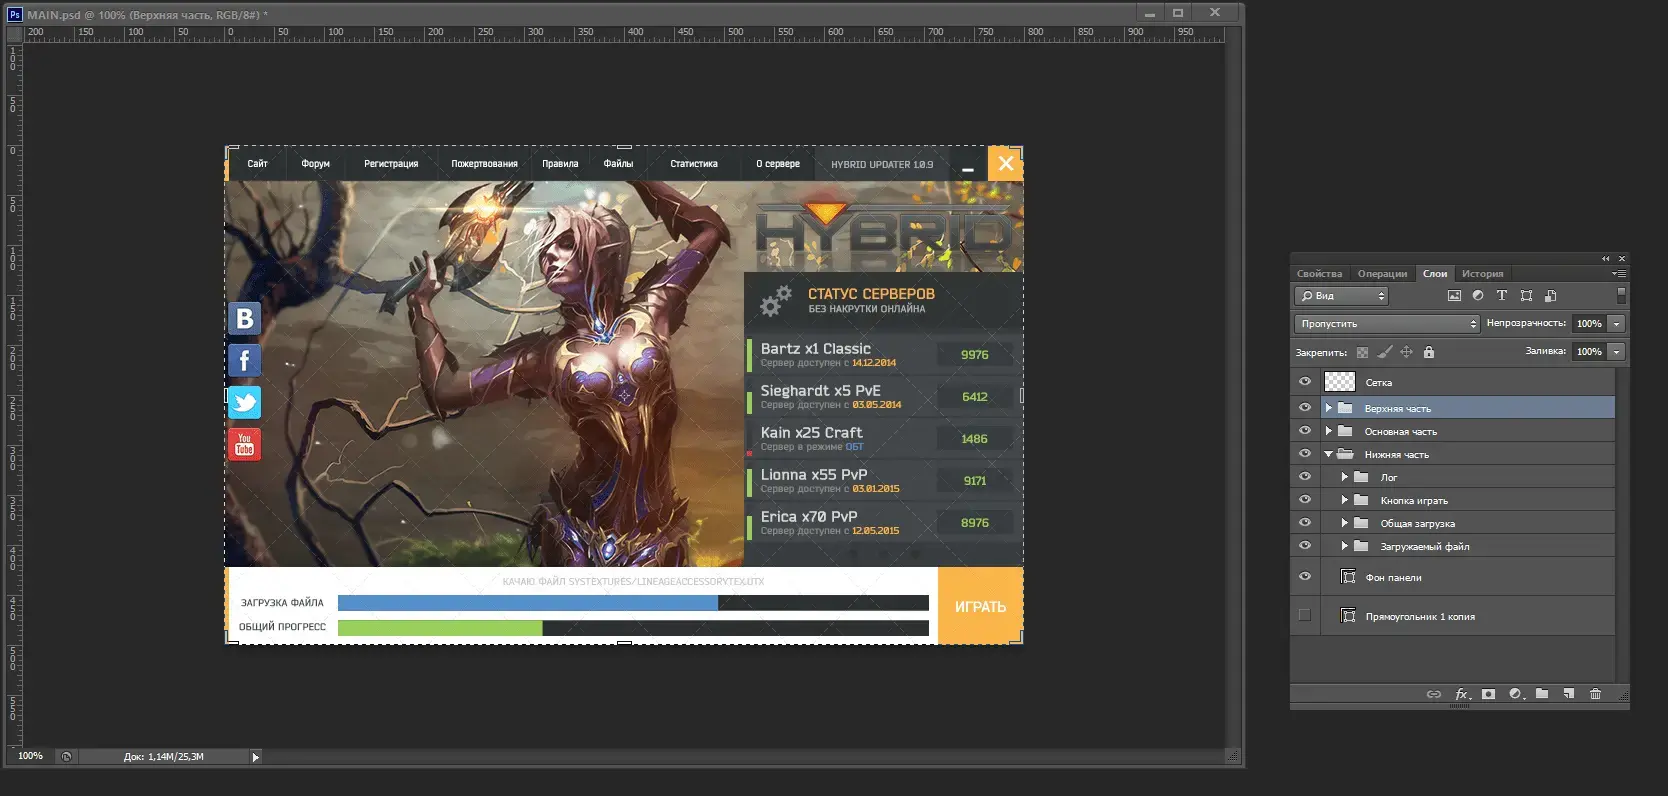This screenshot has height=796, width=1668.
Task: Click the green ОБЩИЙ ПРОГРЕСС progress bar
Action: 440,628
